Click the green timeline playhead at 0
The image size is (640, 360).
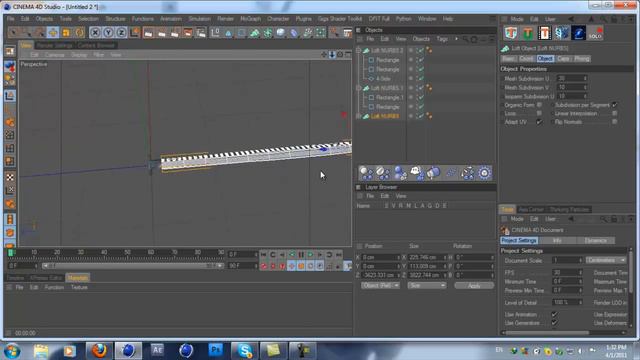11,253
